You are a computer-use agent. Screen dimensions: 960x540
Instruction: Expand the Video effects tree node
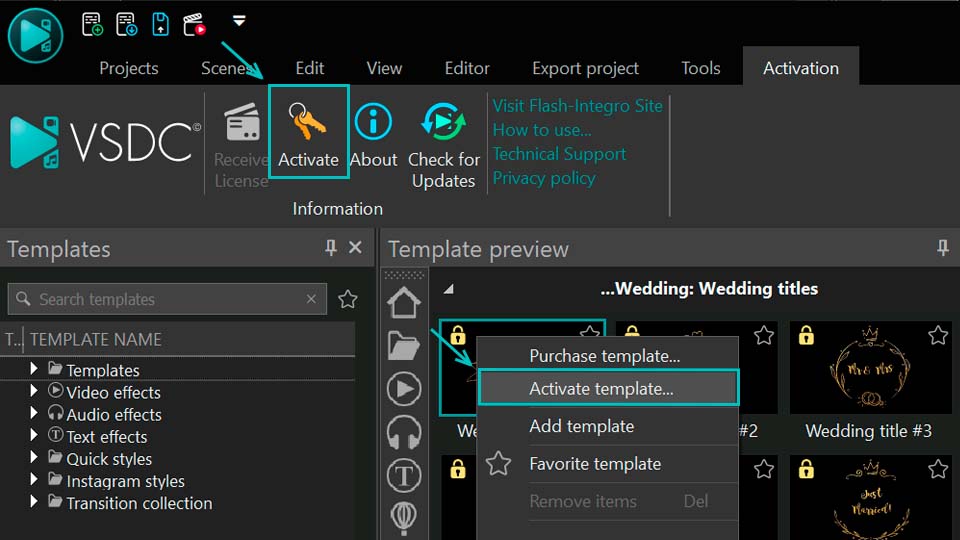(34, 391)
